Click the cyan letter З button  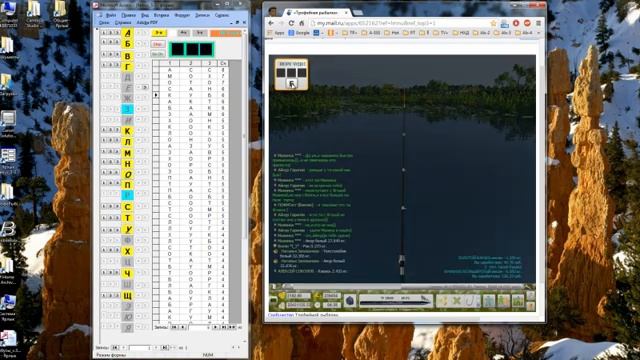[128, 109]
